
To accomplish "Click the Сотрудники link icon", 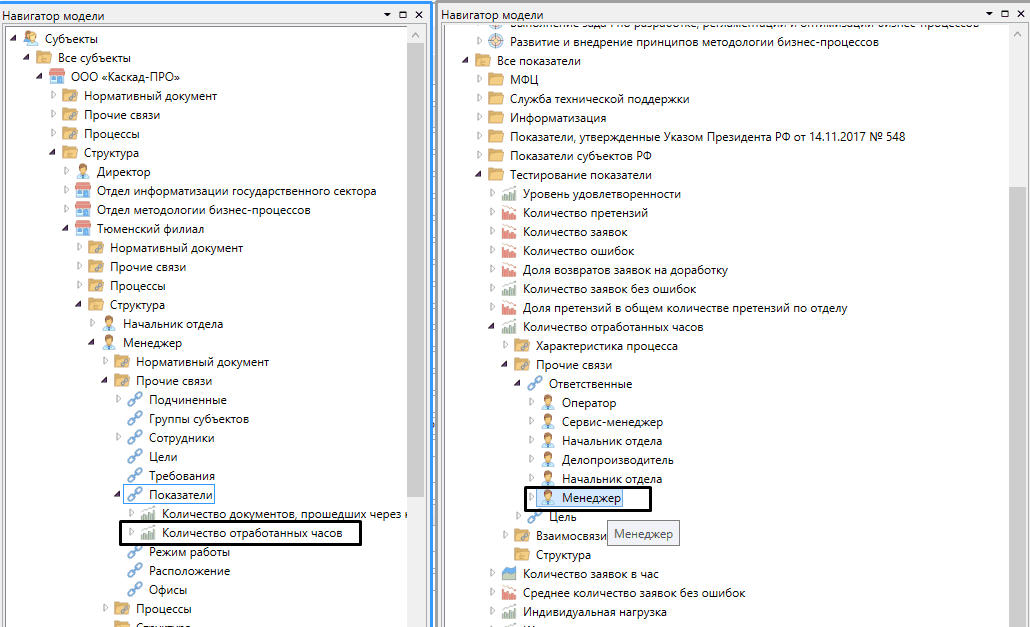I will pyautogui.click(x=135, y=437).
